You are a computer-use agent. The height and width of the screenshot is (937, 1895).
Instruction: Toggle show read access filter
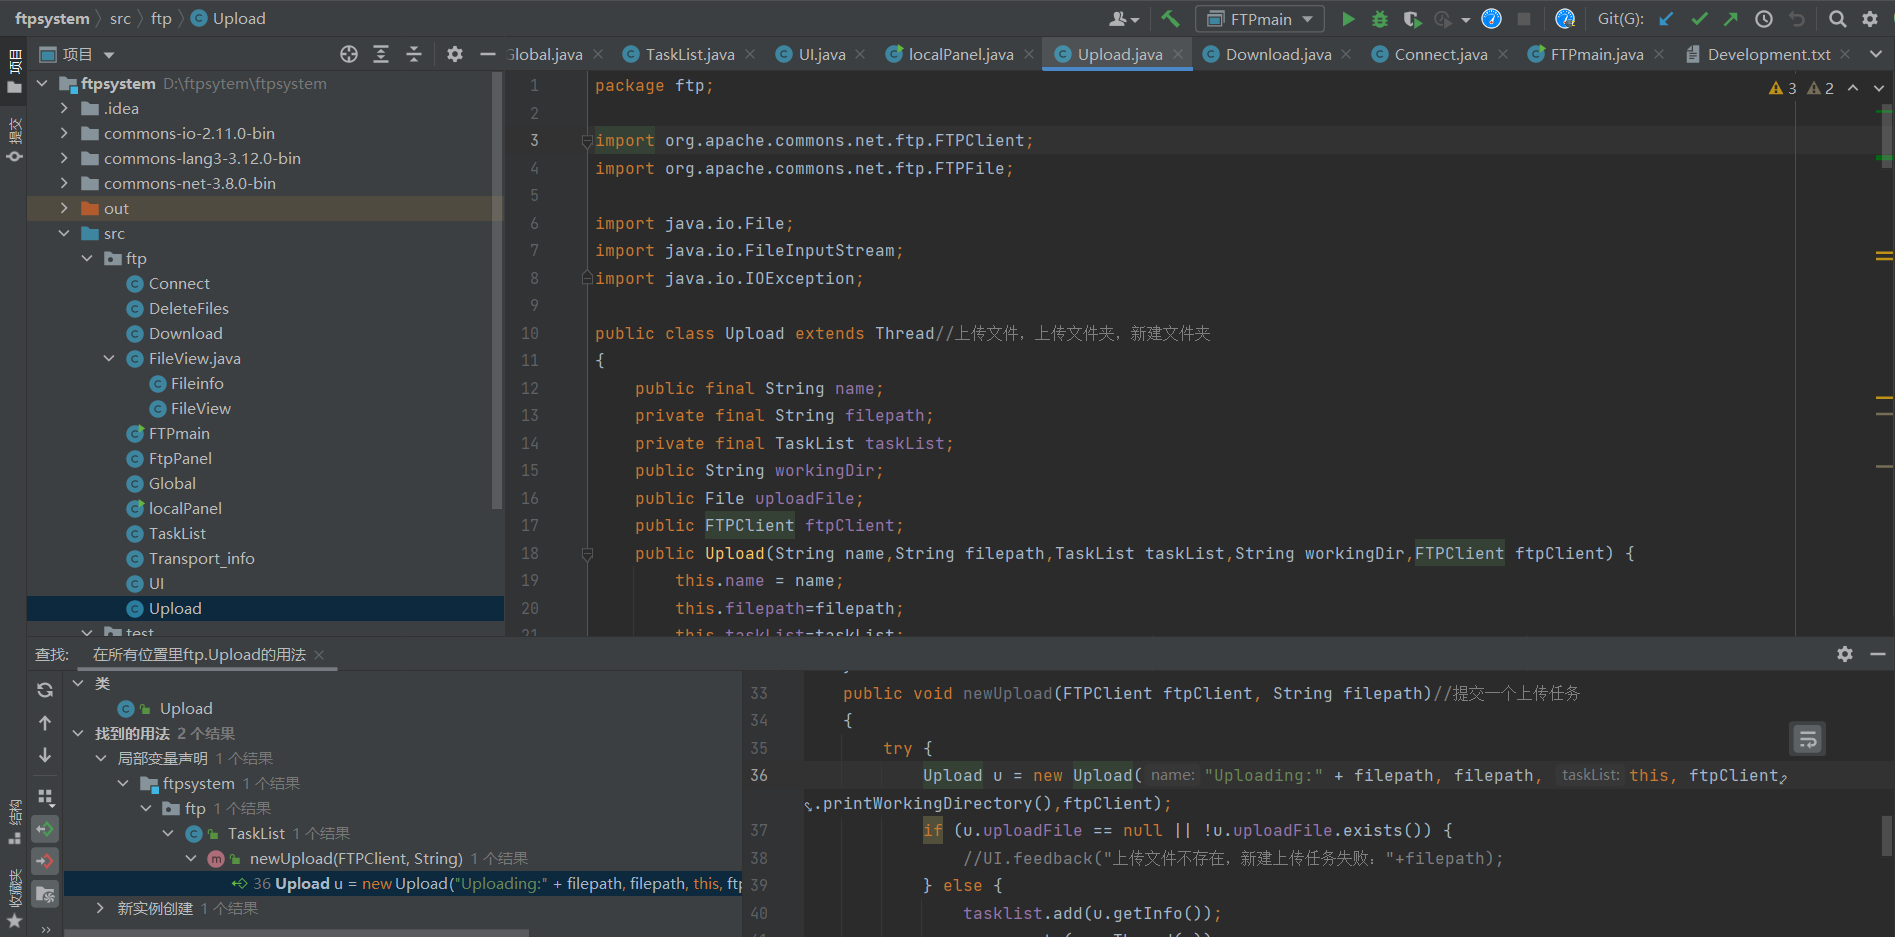click(45, 829)
